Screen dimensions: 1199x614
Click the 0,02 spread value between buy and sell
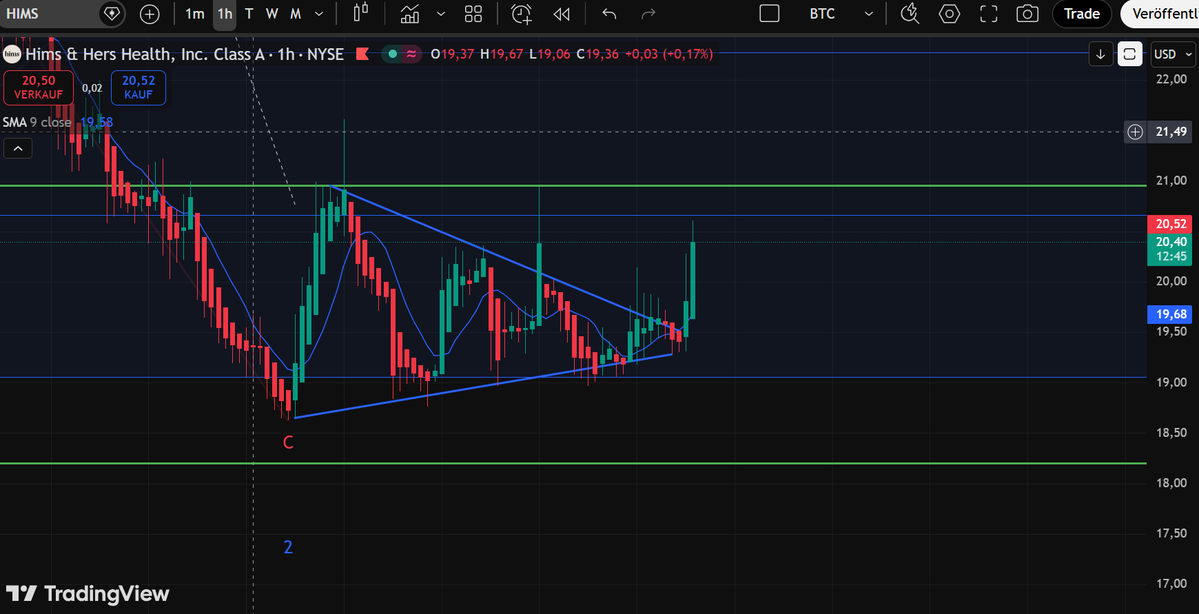coord(92,88)
